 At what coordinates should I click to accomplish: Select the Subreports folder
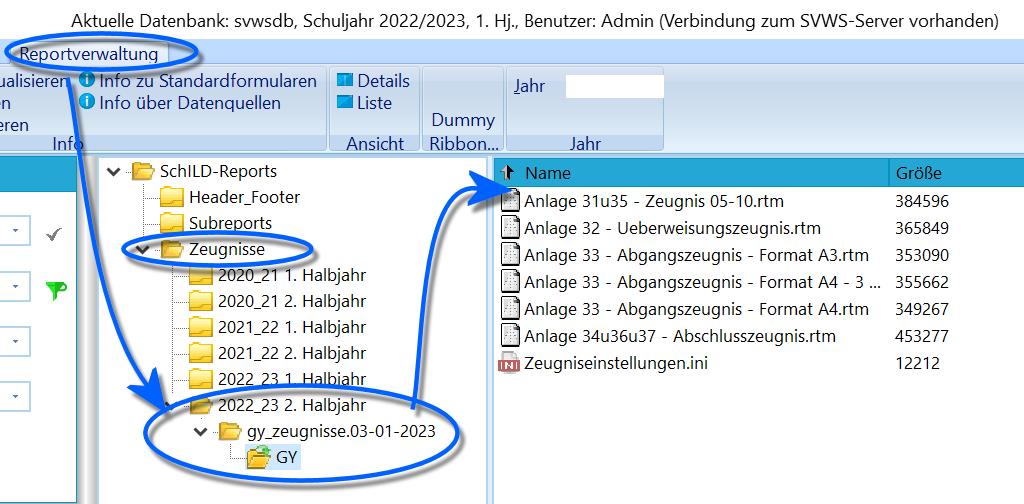point(231,223)
